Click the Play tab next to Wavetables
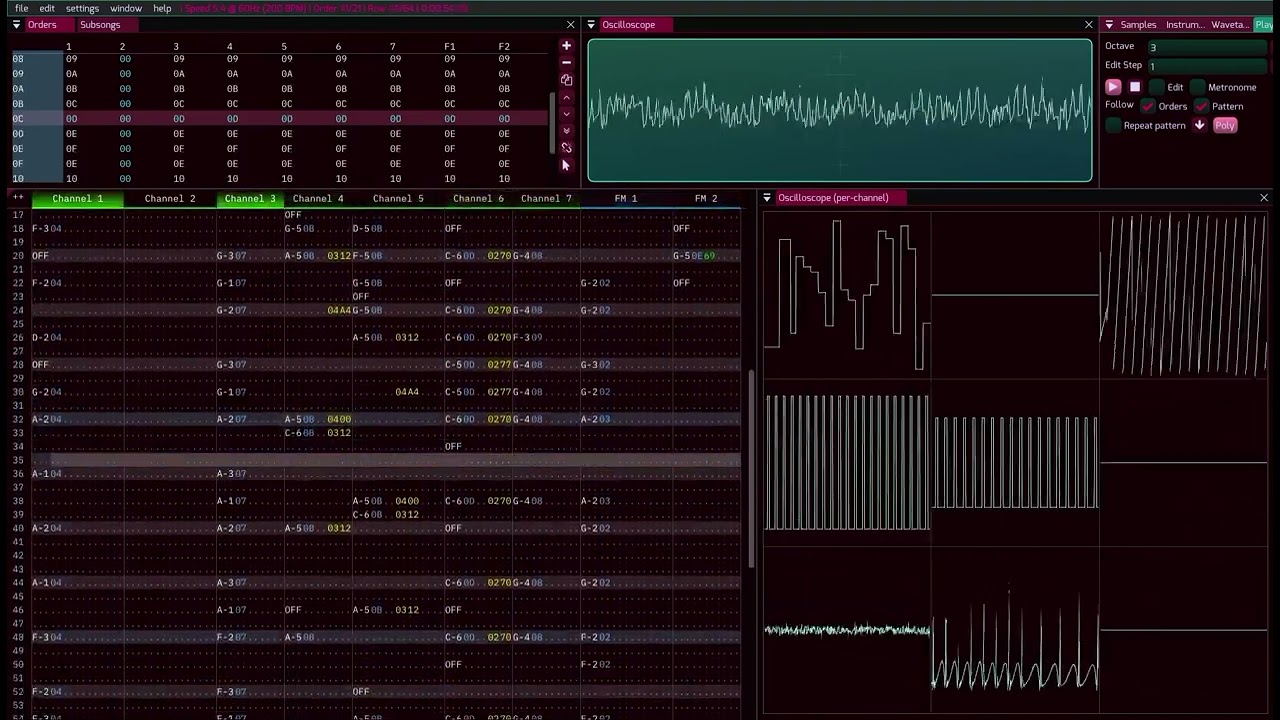 1264,24
